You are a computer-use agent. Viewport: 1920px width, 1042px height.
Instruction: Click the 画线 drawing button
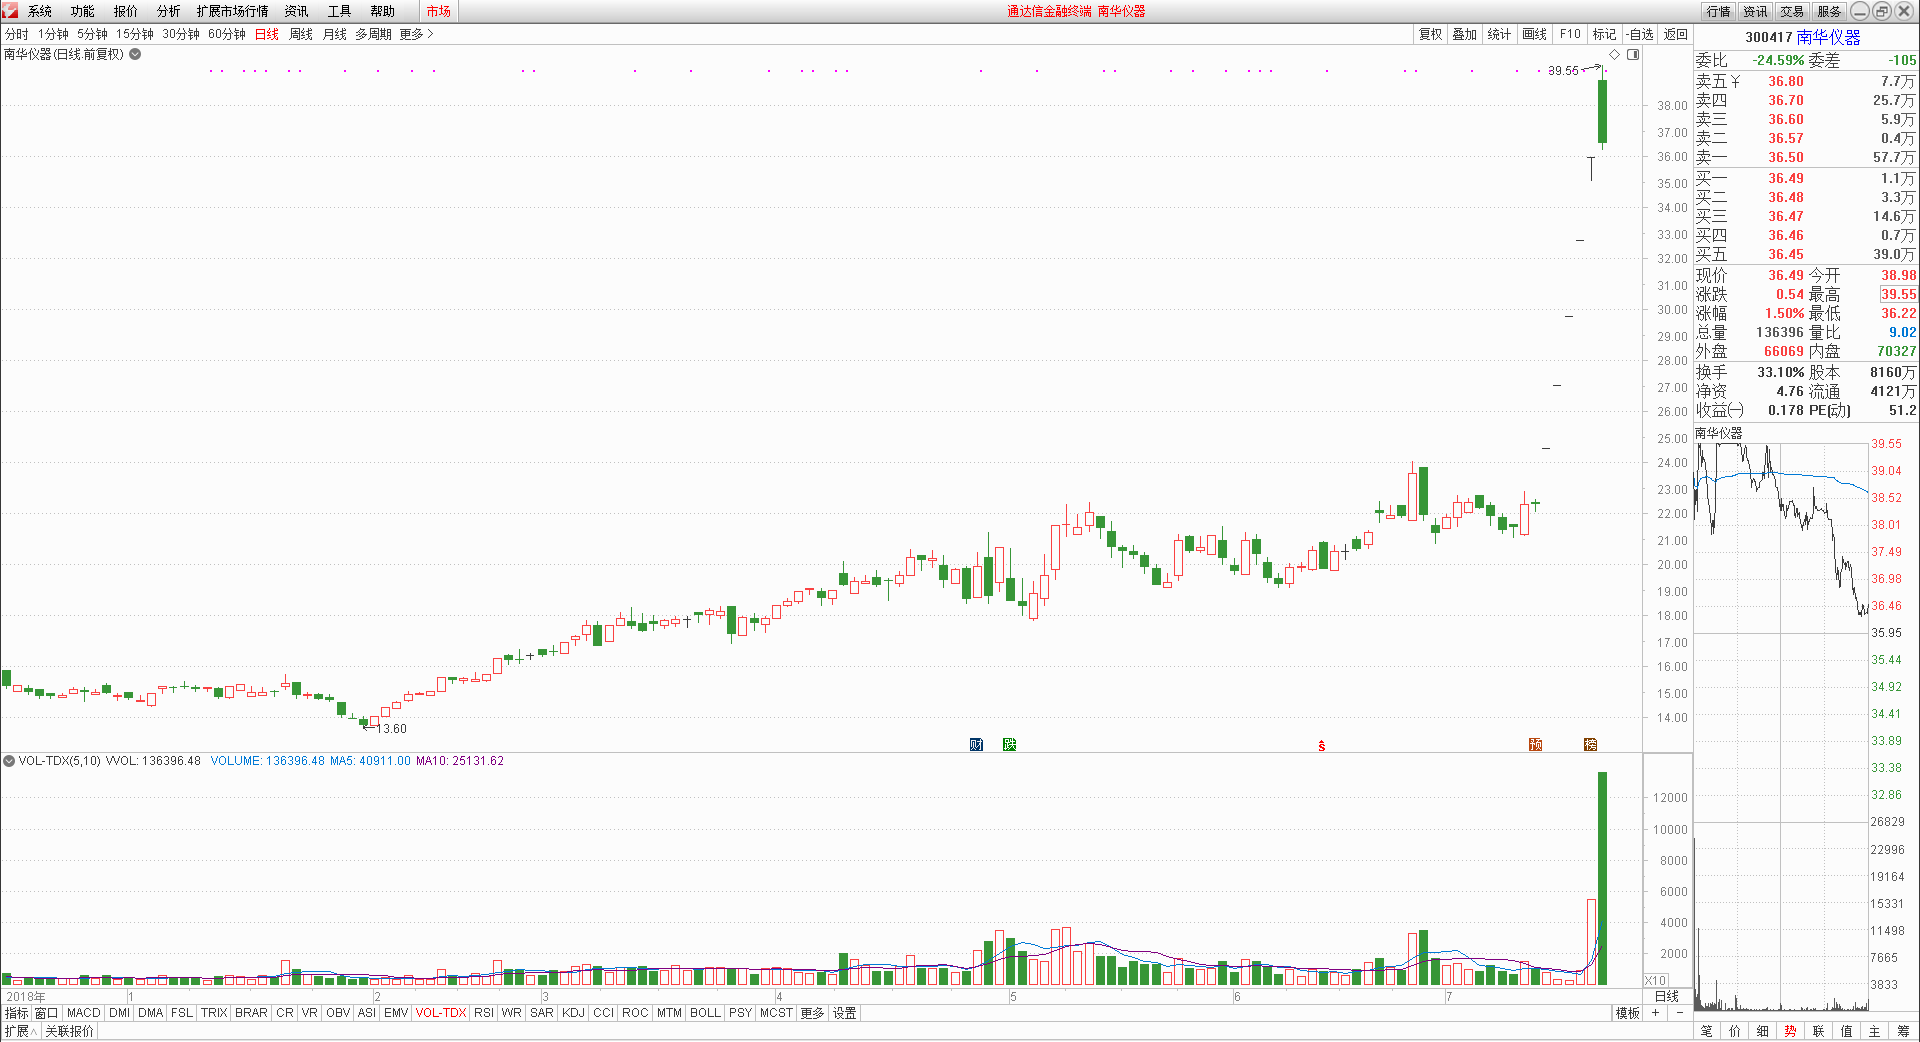point(1535,34)
